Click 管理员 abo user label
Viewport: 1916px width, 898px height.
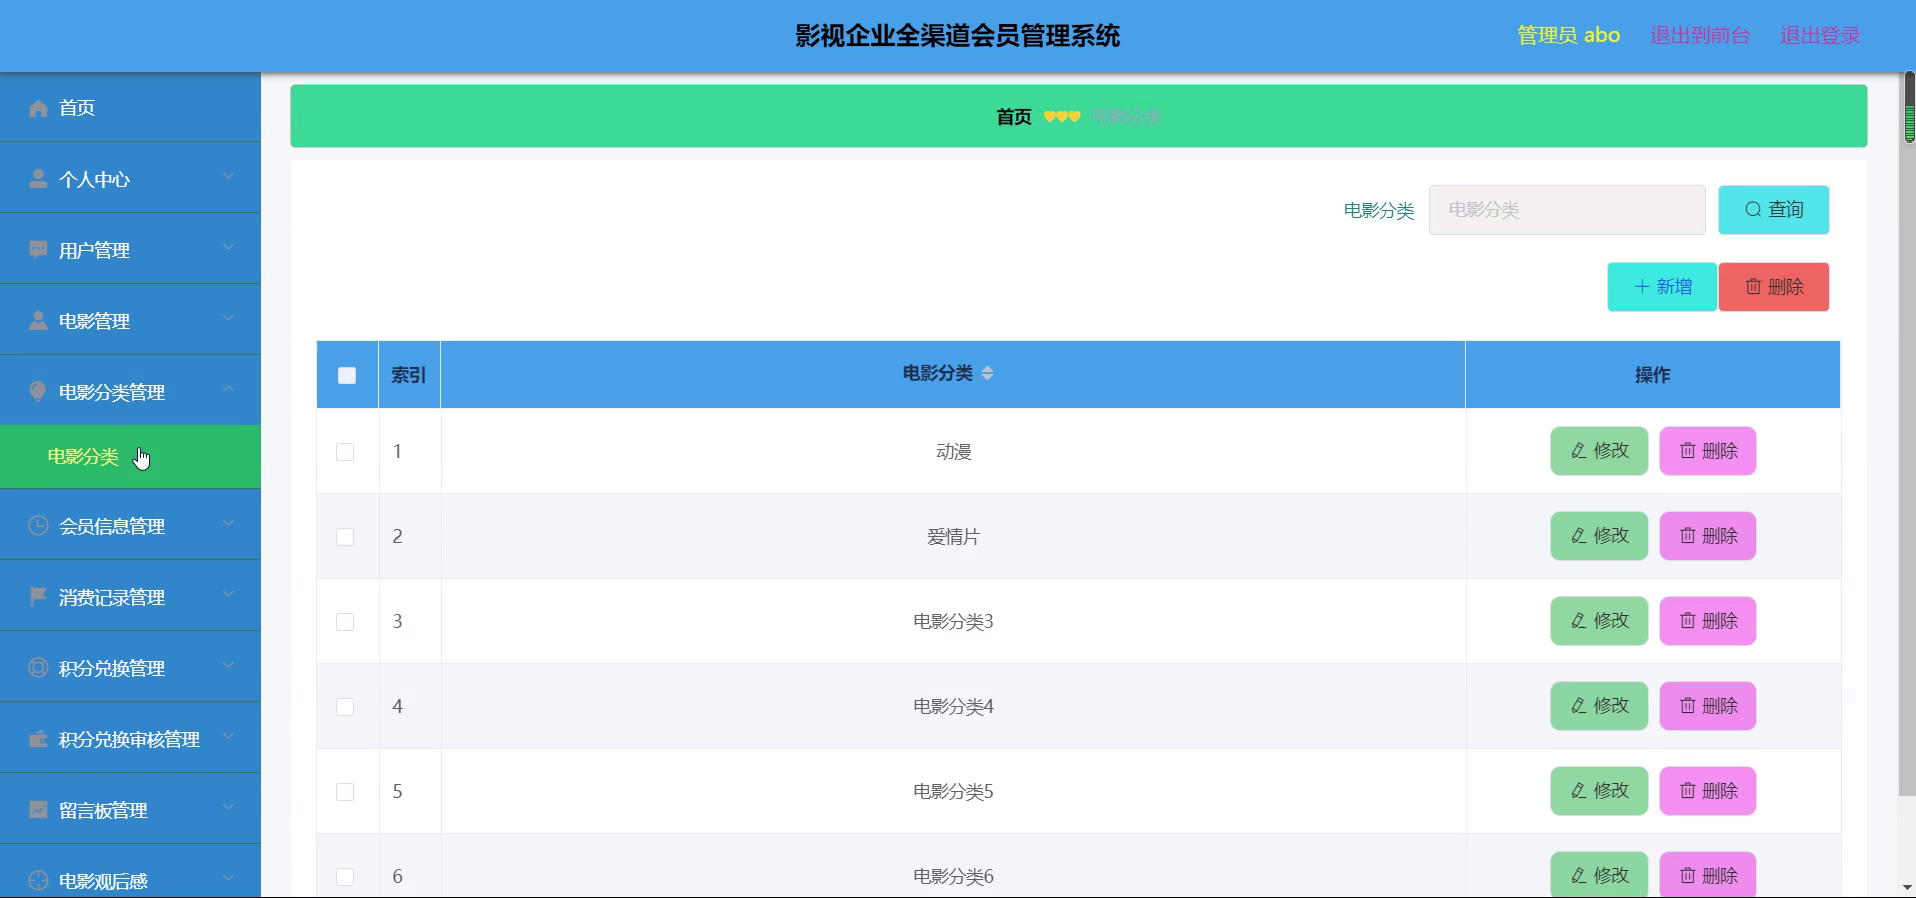1568,36
